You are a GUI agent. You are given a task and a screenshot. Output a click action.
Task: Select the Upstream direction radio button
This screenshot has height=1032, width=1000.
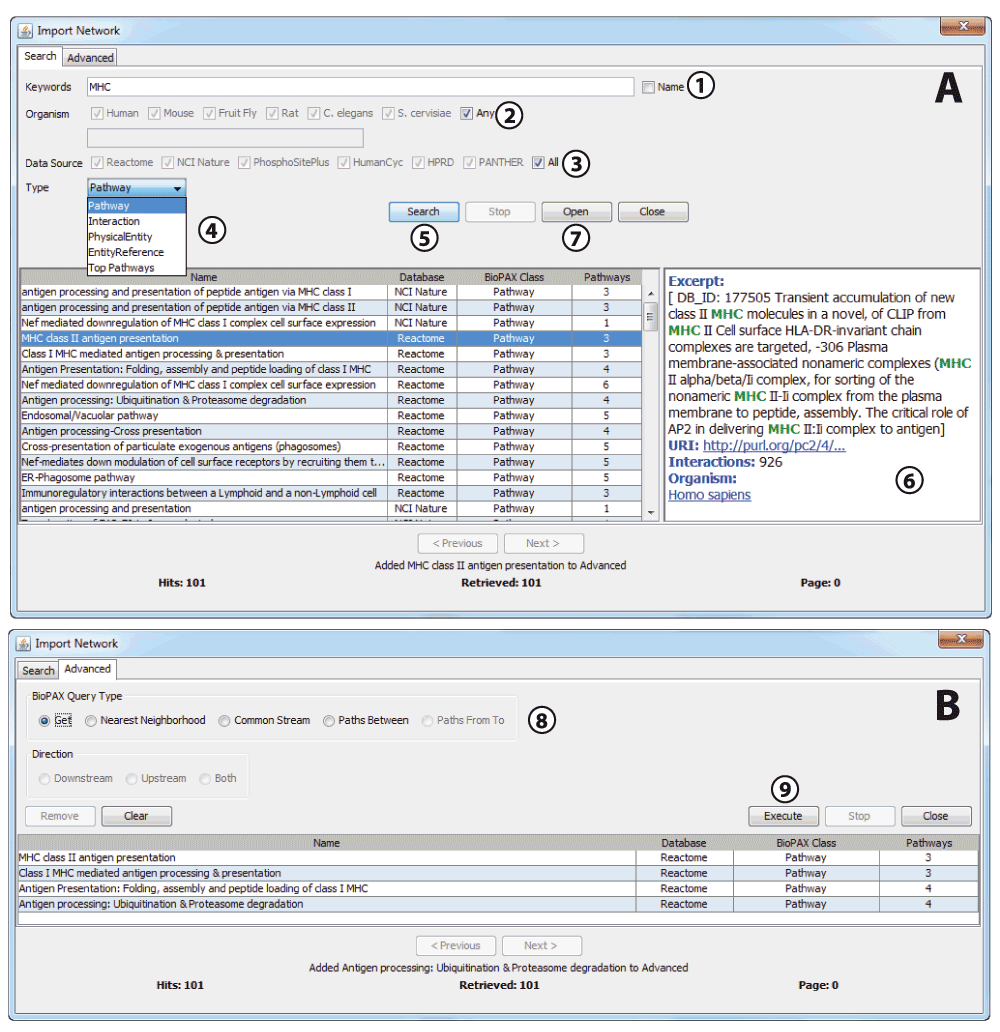132,779
